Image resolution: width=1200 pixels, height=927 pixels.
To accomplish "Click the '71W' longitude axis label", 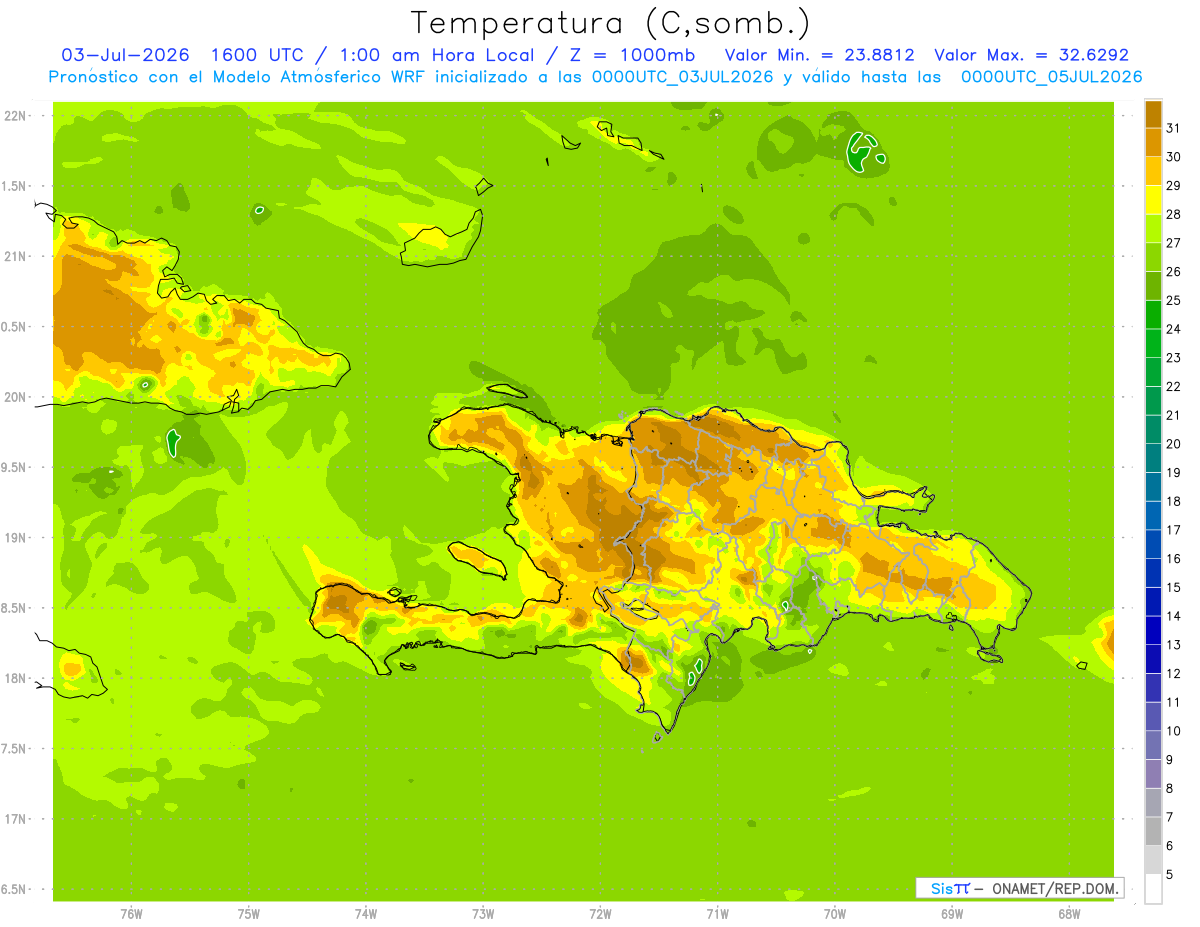I will [717, 914].
